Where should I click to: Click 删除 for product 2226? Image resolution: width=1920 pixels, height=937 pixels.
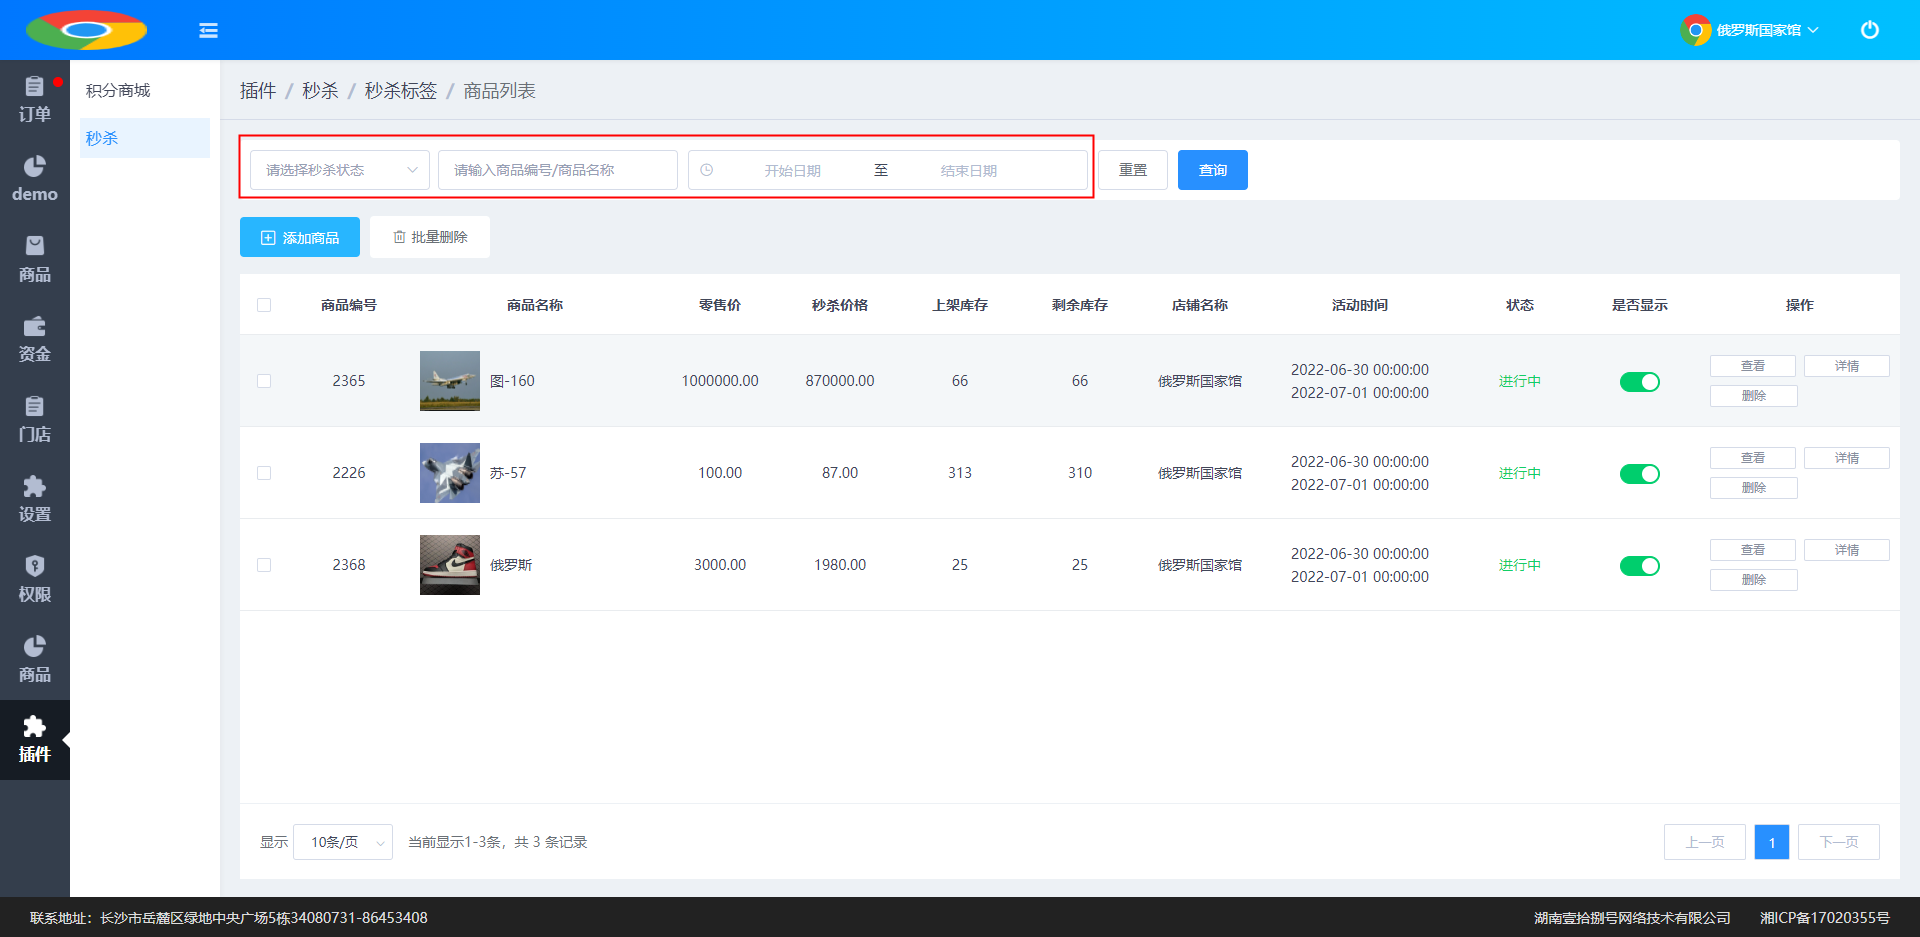click(1754, 488)
